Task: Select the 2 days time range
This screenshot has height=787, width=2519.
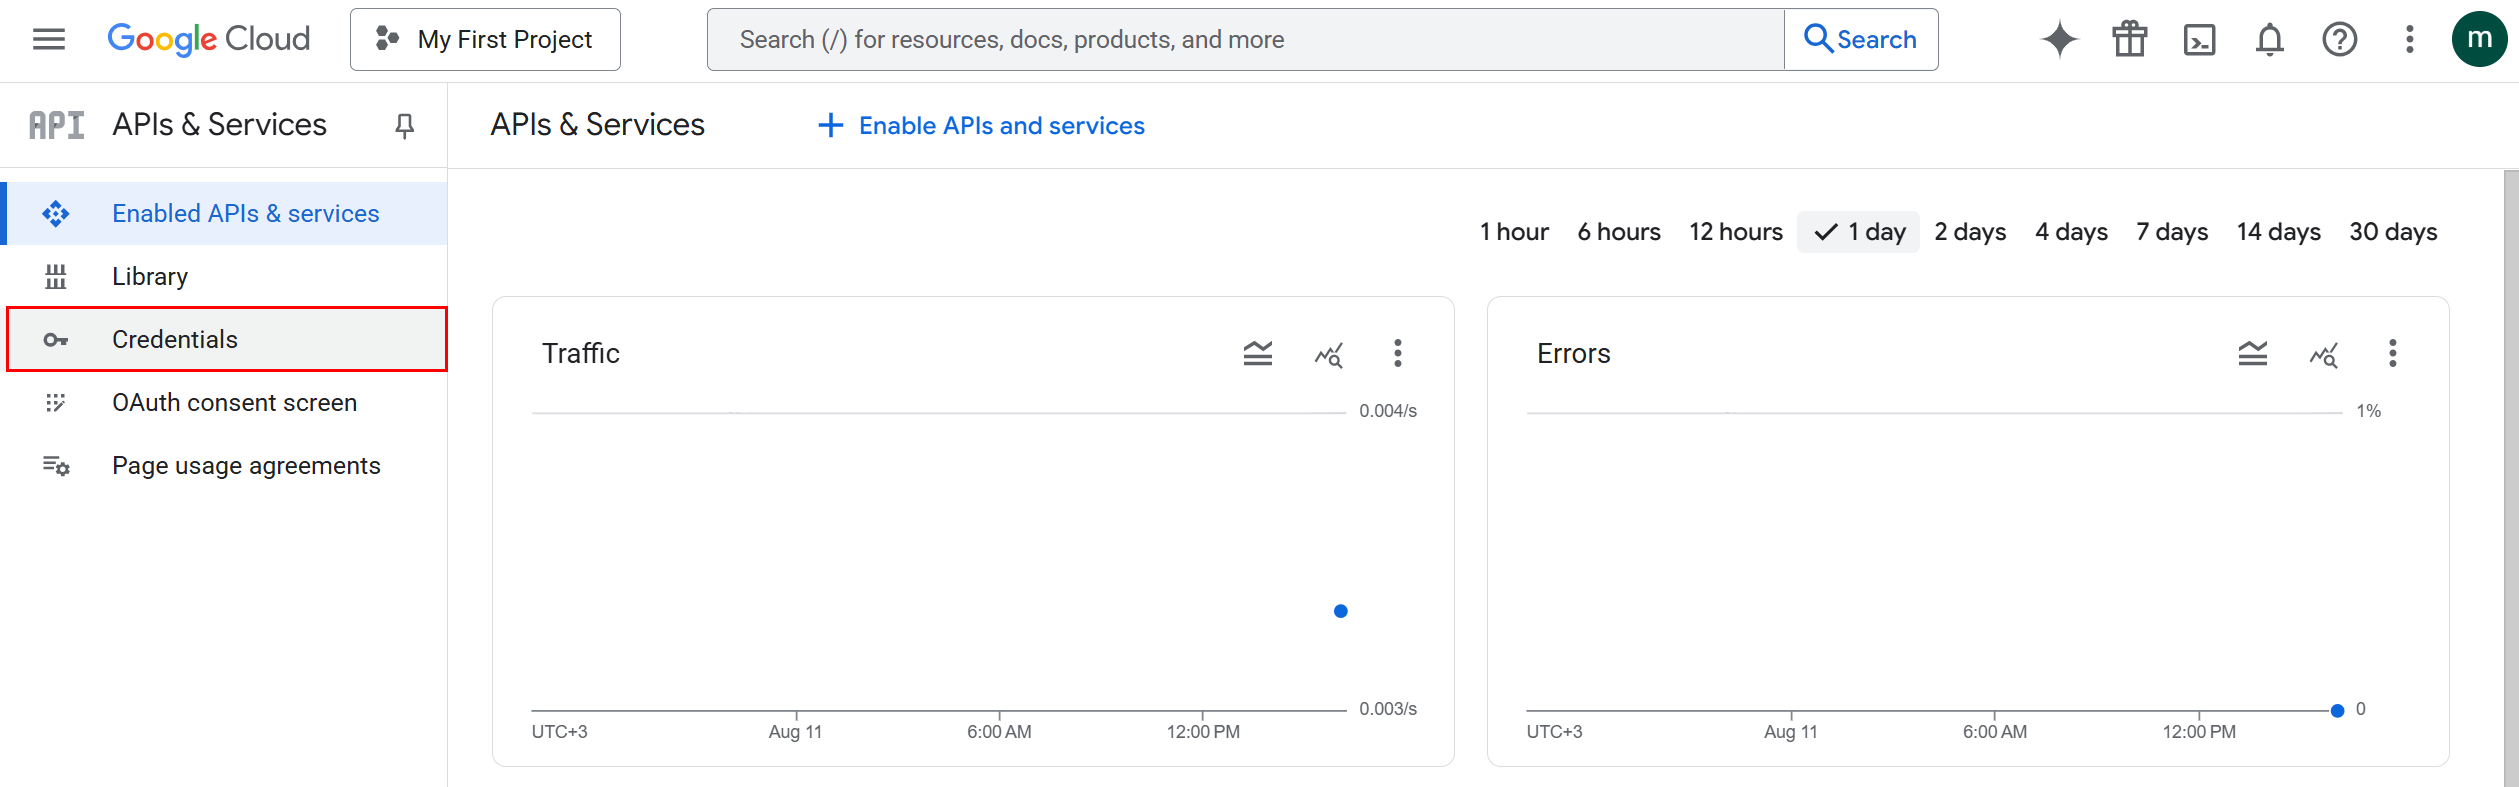Action: [x=1970, y=232]
